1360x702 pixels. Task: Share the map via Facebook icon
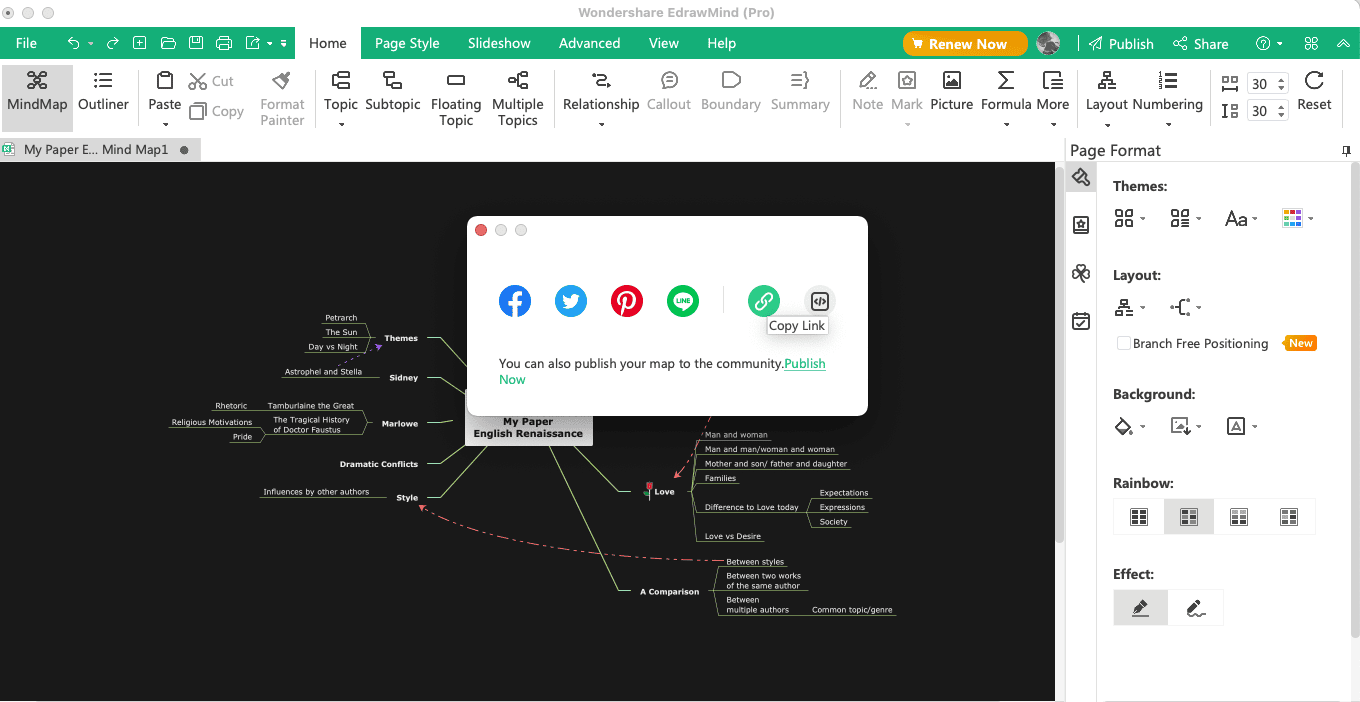[515, 301]
